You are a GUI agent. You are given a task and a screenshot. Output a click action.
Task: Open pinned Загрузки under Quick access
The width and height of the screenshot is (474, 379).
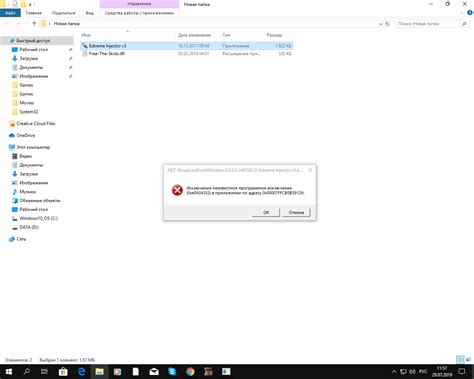[x=29, y=58]
